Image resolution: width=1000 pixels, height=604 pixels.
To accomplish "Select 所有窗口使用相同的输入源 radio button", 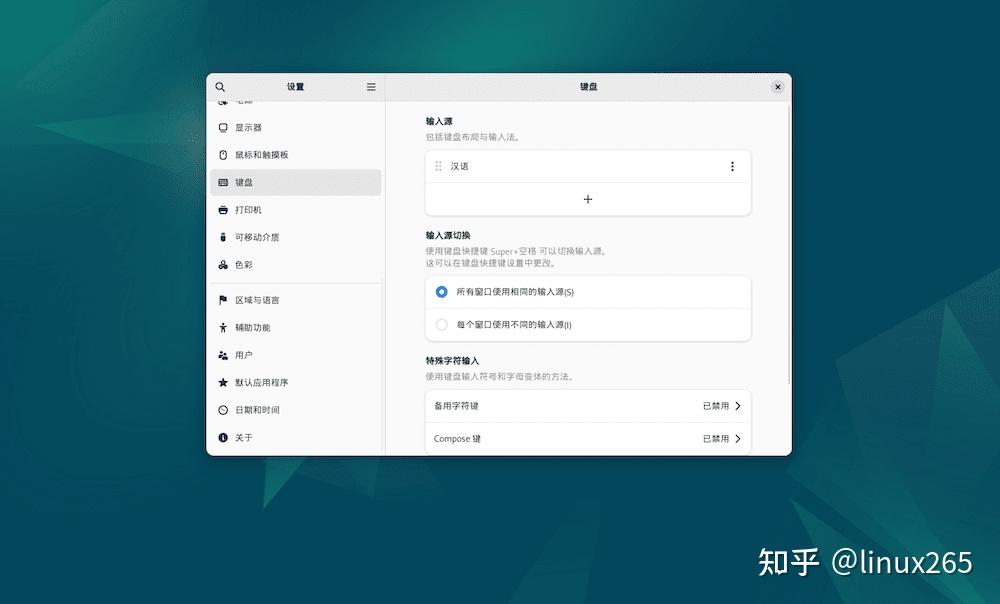I will coord(441,291).
